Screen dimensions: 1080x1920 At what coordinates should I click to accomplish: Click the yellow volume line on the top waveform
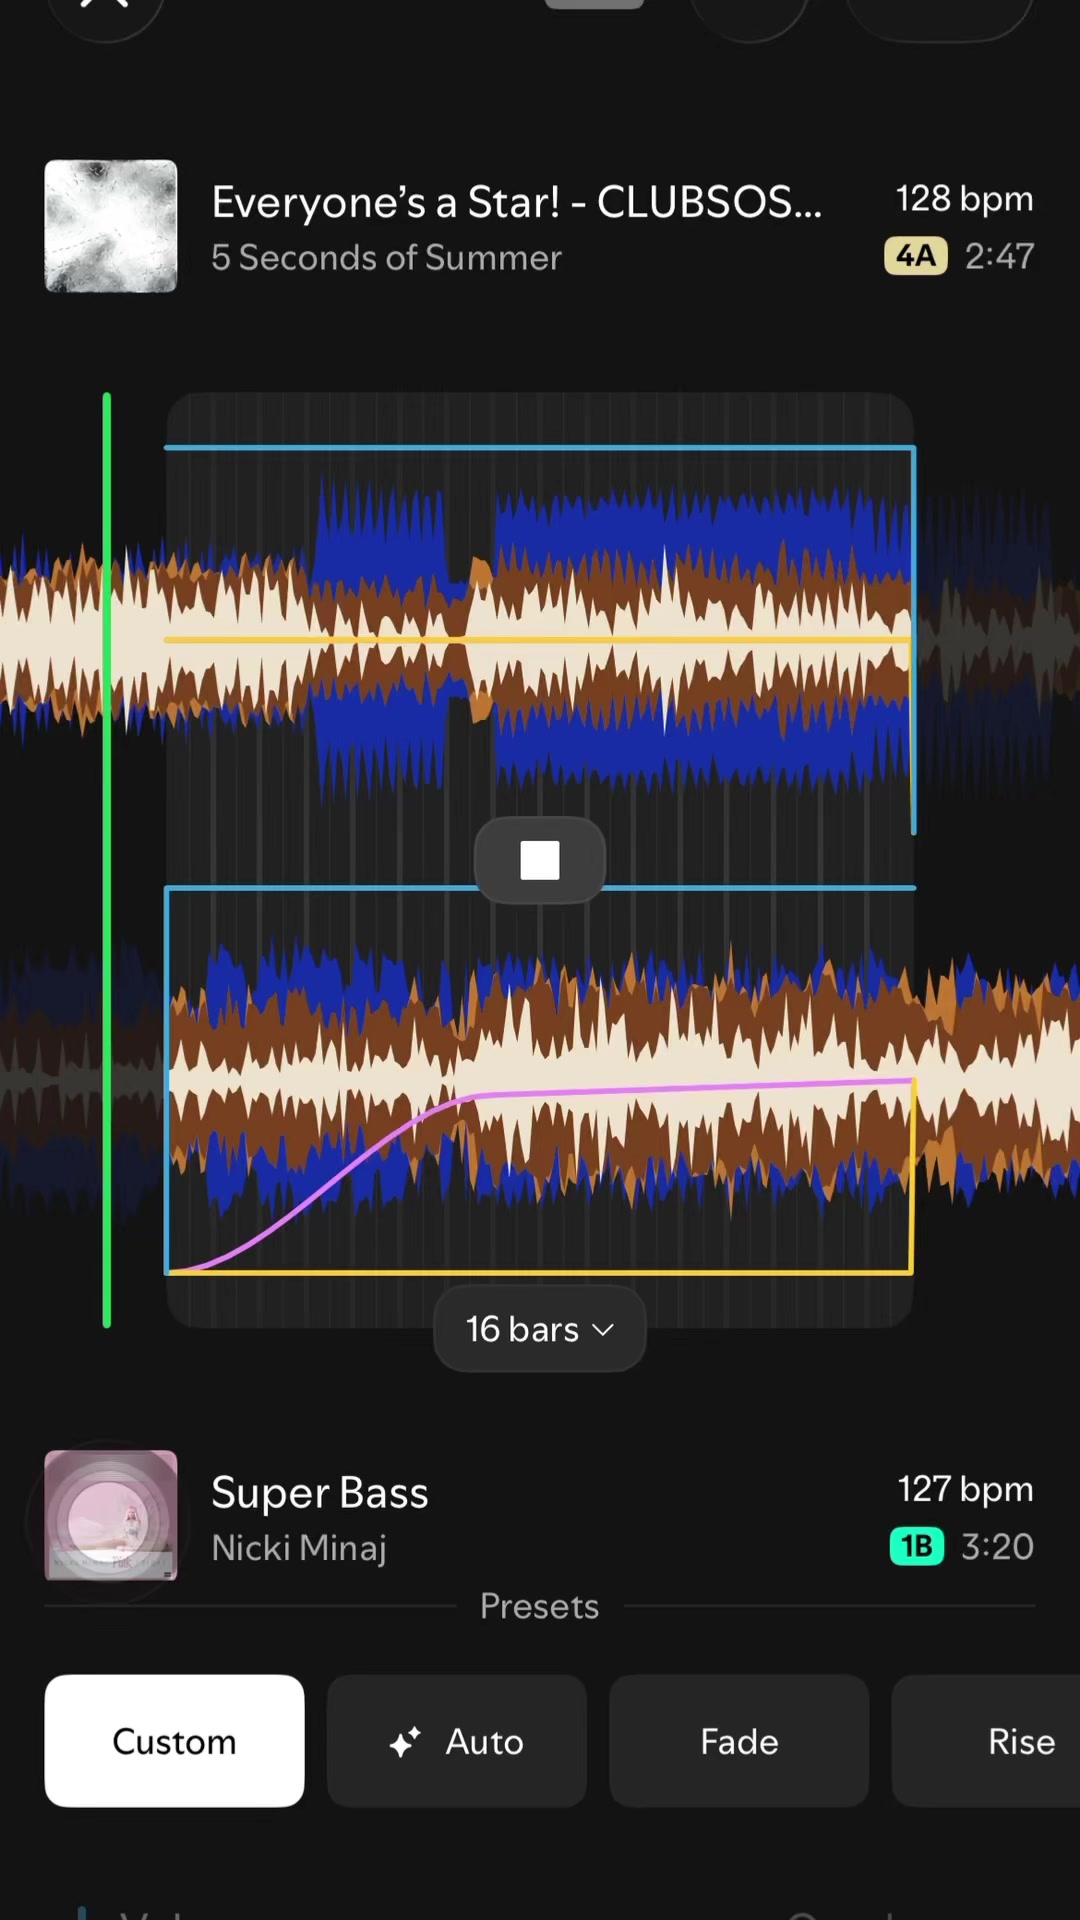click(x=538, y=639)
